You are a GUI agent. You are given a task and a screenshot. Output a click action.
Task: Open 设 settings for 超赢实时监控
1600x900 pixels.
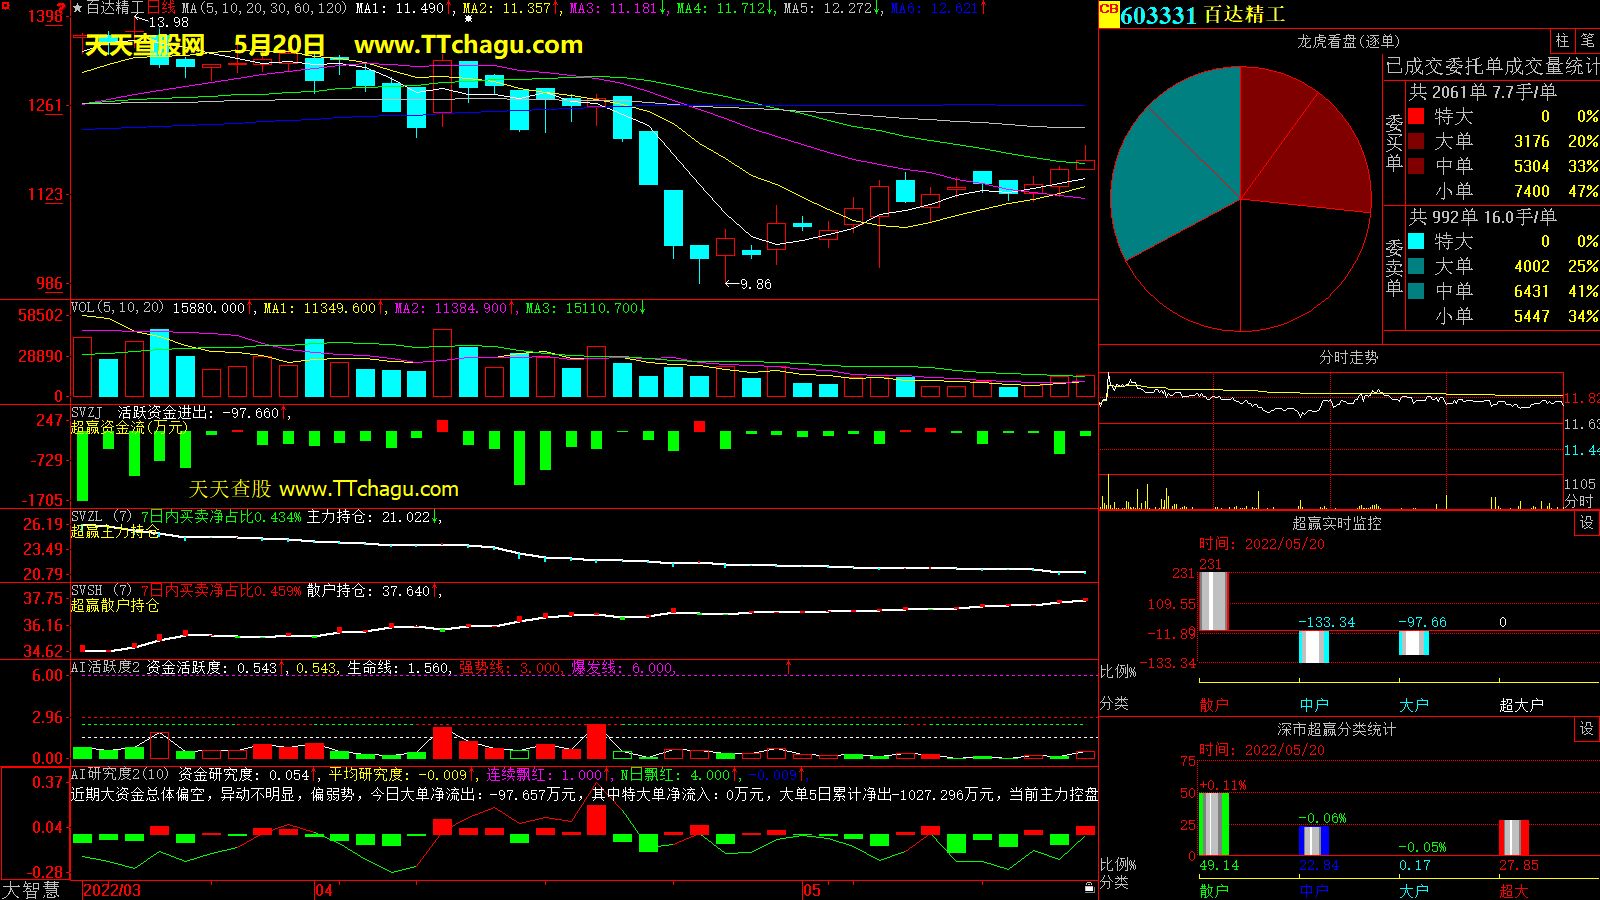click(1586, 523)
